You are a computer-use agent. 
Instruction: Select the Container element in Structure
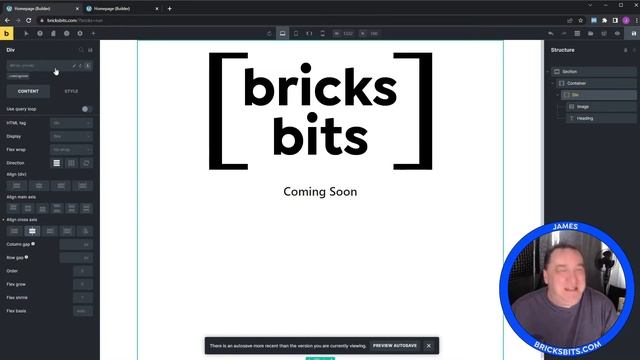click(x=596, y=83)
